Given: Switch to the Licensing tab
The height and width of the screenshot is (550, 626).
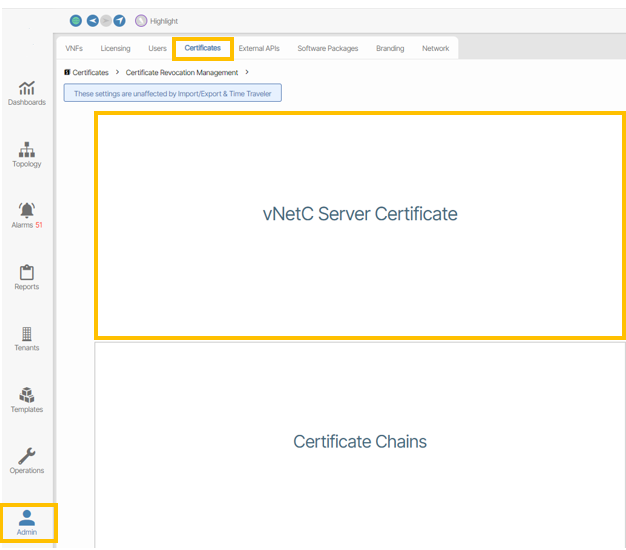Looking at the screenshot, I should pos(115,48).
